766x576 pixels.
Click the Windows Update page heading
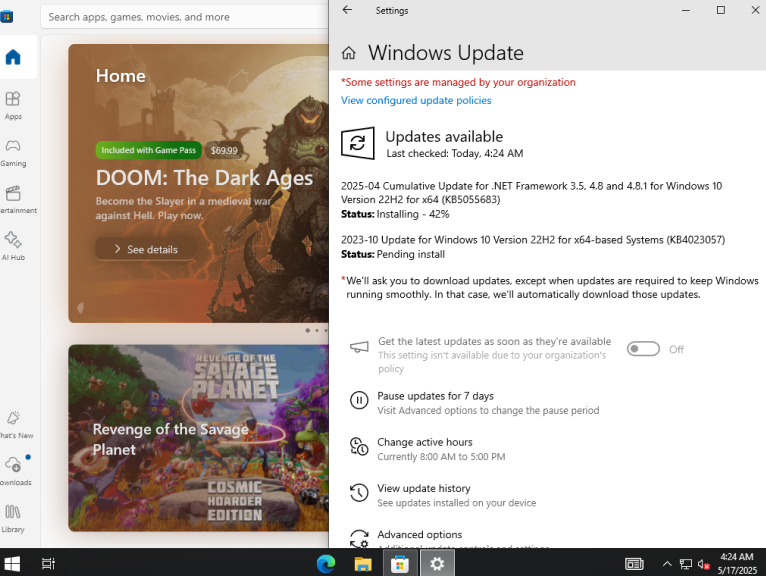[446, 53]
